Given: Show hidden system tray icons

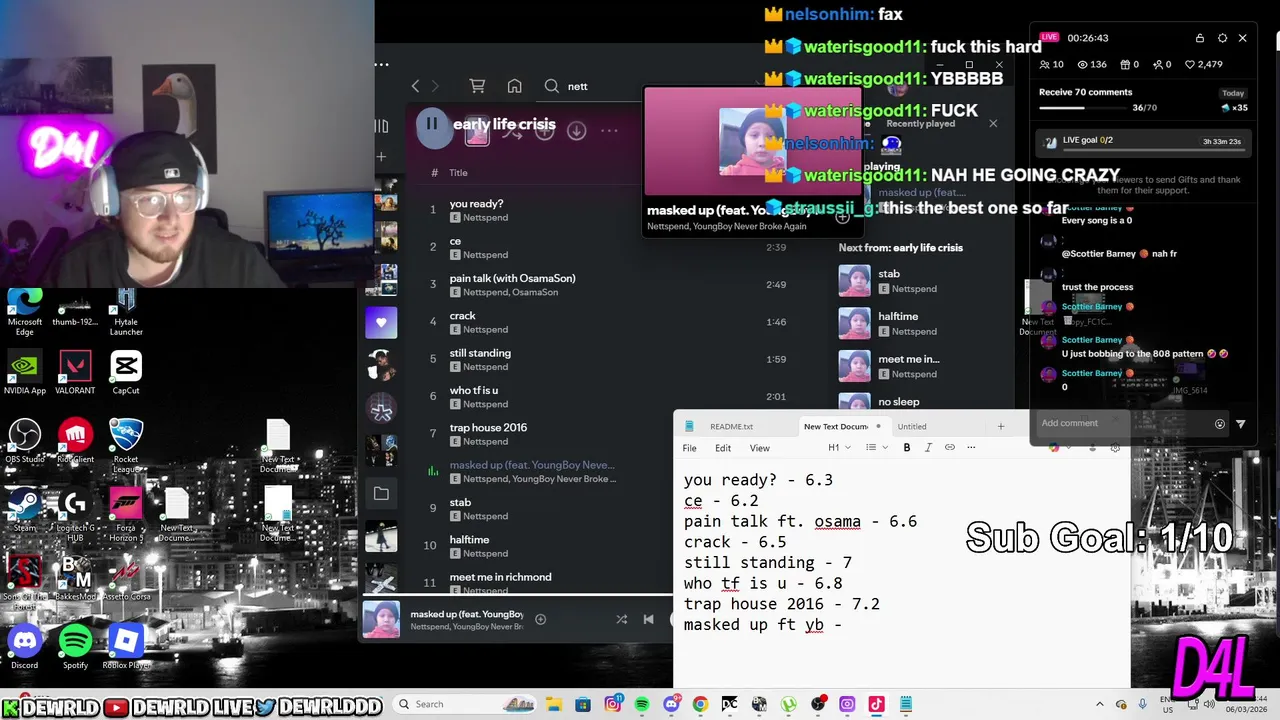Looking at the screenshot, I should (1100, 704).
